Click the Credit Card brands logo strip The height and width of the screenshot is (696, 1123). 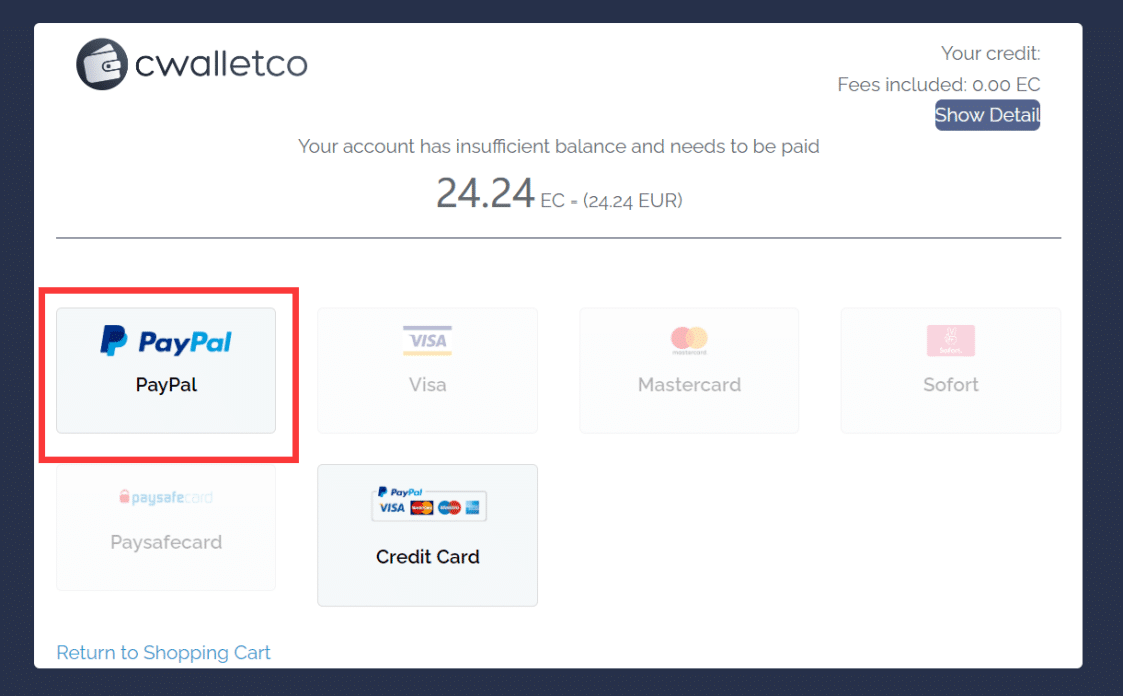tap(428, 503)
